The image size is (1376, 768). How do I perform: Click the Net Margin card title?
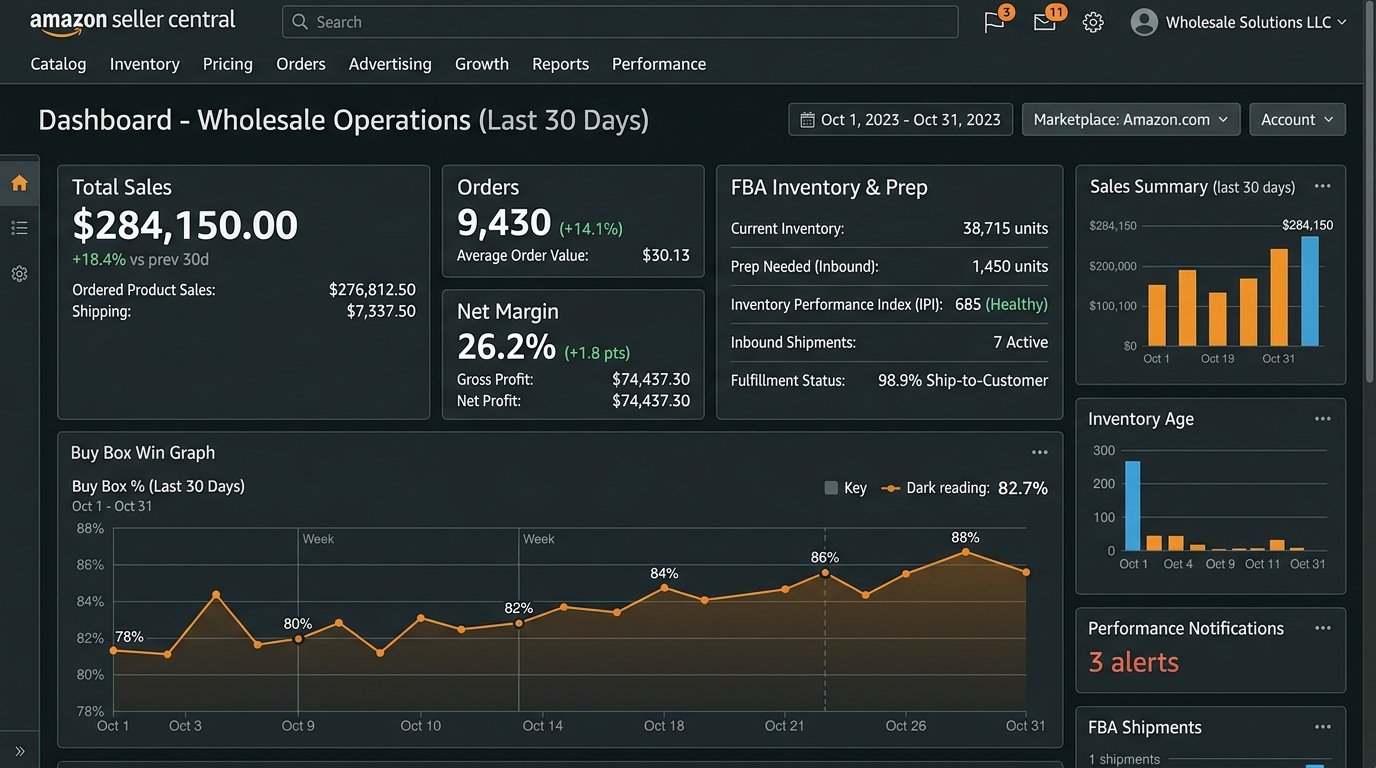508,311
